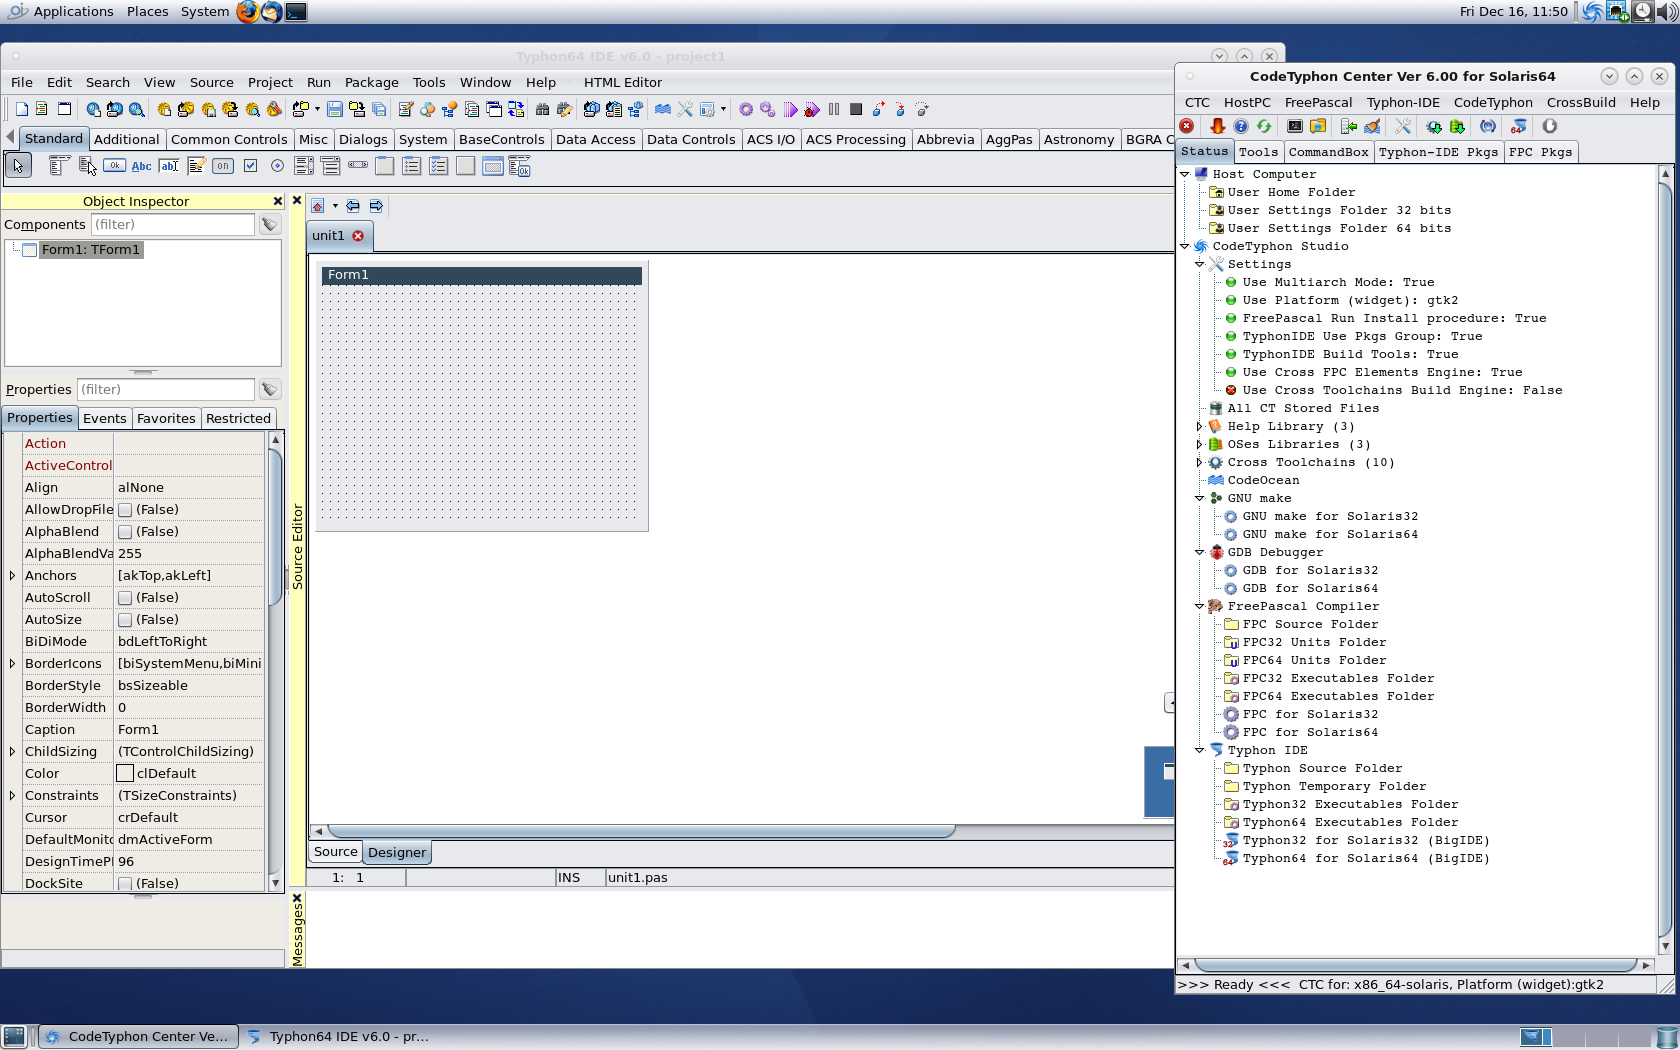Open the terminal launcher in top panel
The image size is (1680, 1050).
point(296,12)
